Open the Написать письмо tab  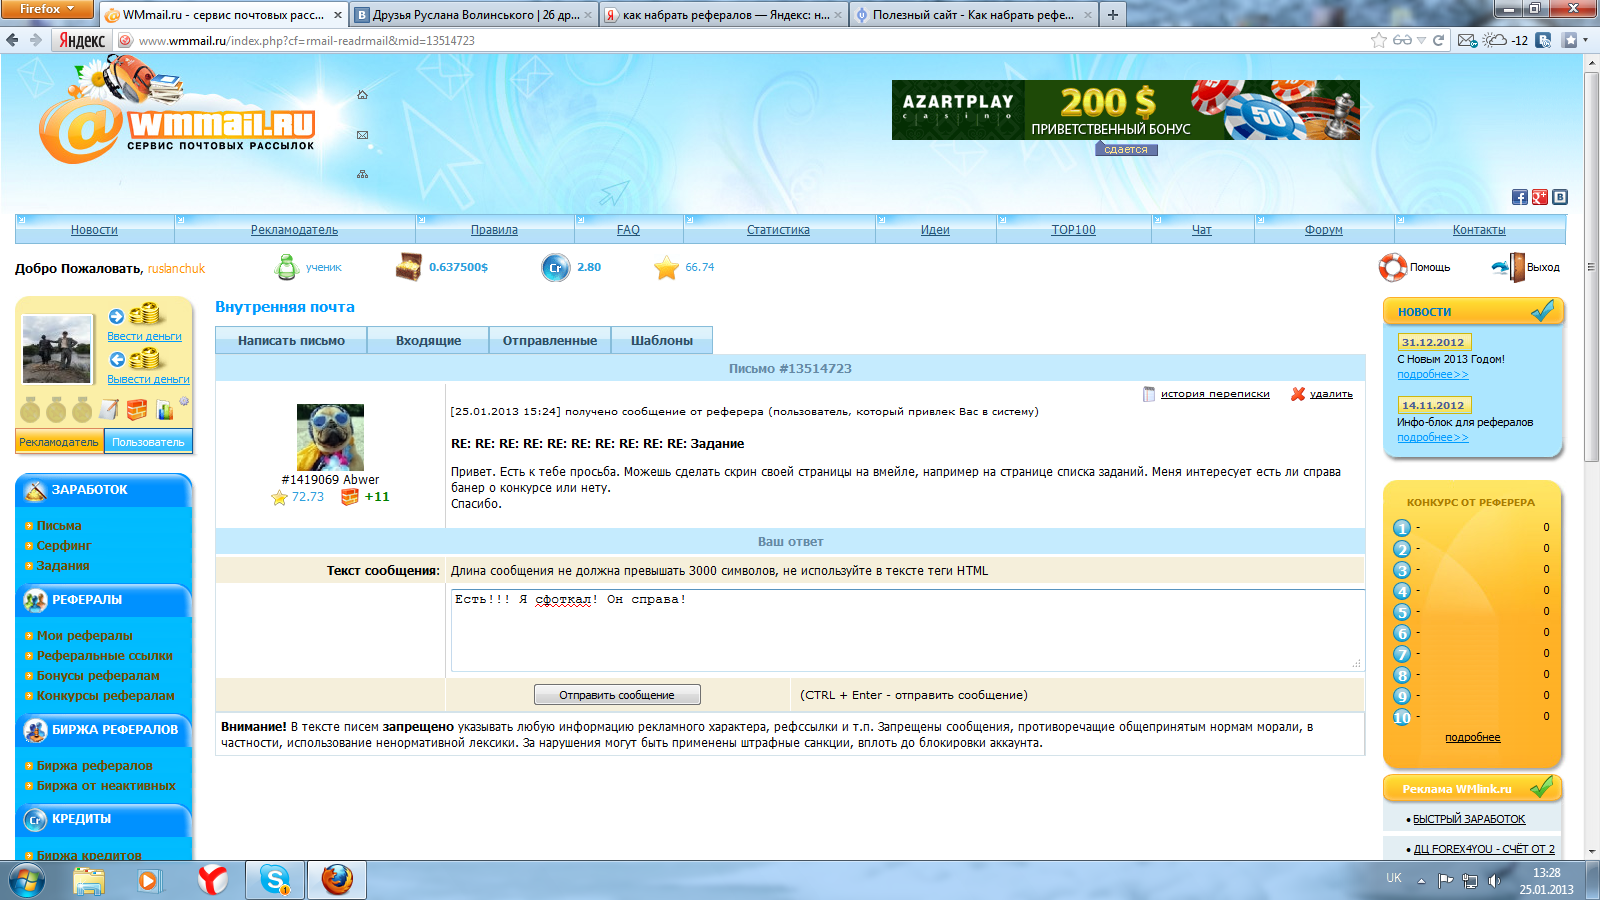click(x=291, y=341)
